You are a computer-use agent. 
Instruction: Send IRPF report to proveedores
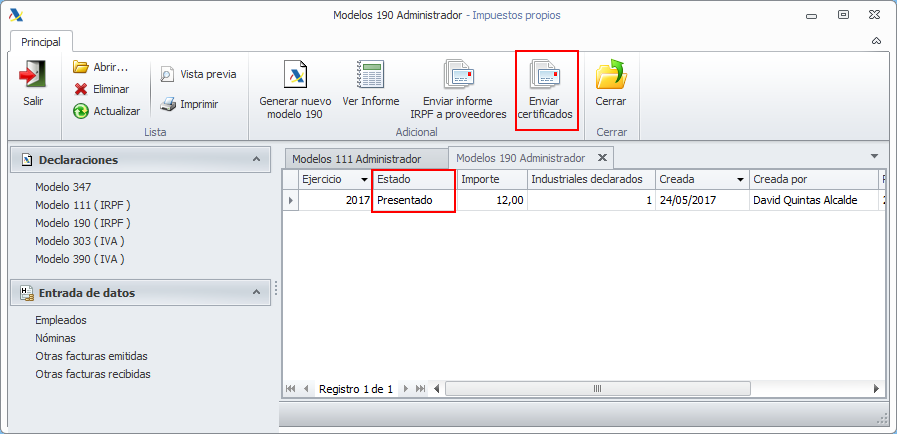(x=459, y=90)
